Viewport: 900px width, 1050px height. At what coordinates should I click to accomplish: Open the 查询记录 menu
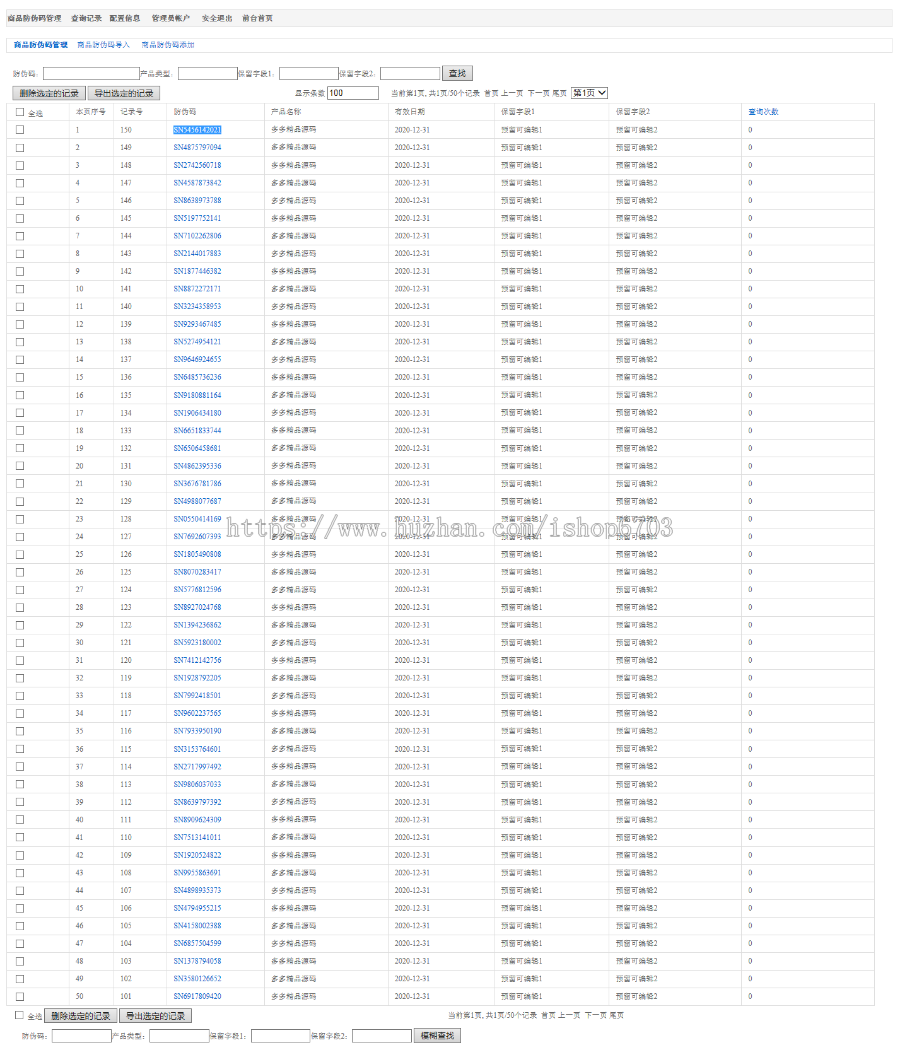[x=86, y=18]
